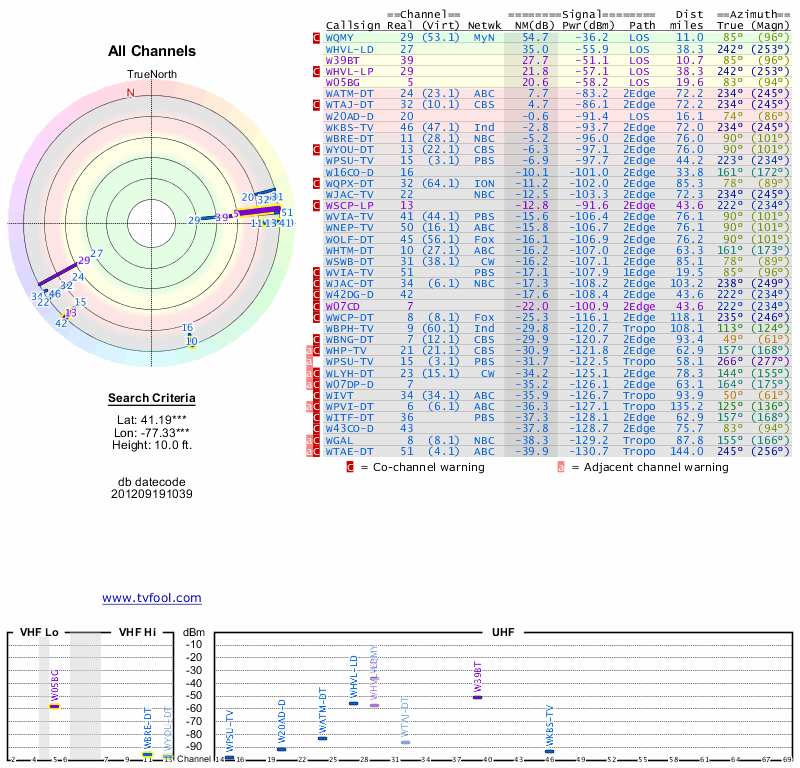Click the Callsign column header
This screenshot has height=768, width=800.
354,25
